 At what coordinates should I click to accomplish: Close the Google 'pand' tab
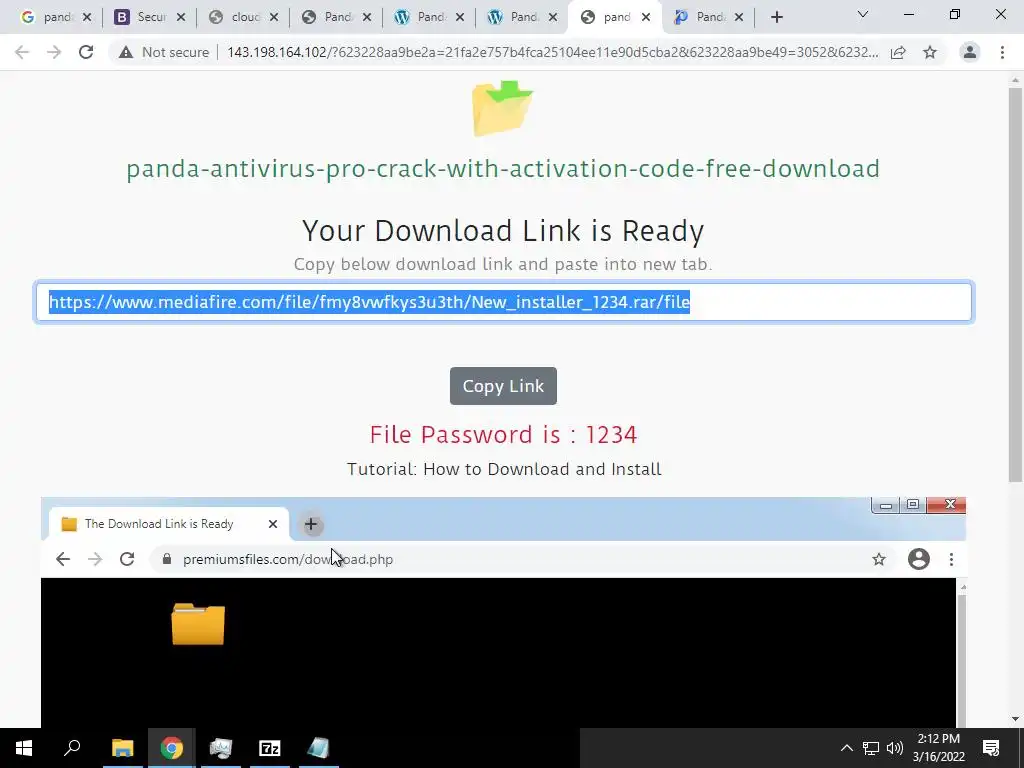click(87, 18)
